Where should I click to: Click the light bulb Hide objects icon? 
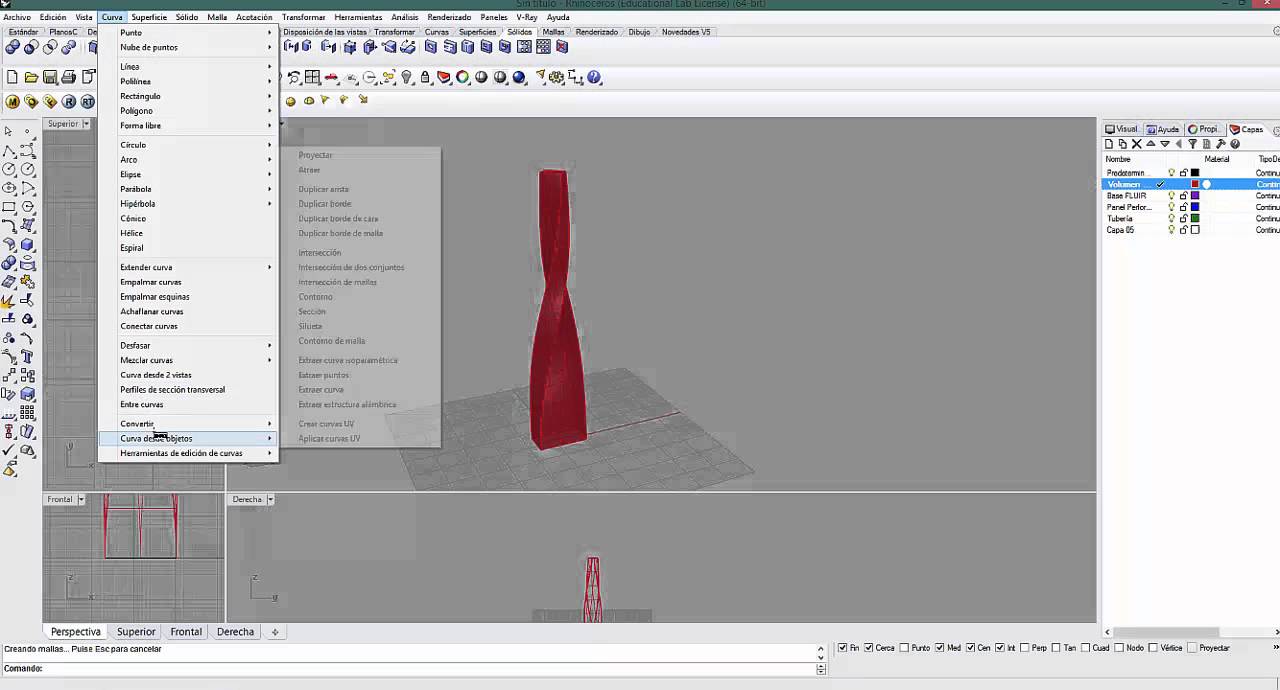[407, 77]
